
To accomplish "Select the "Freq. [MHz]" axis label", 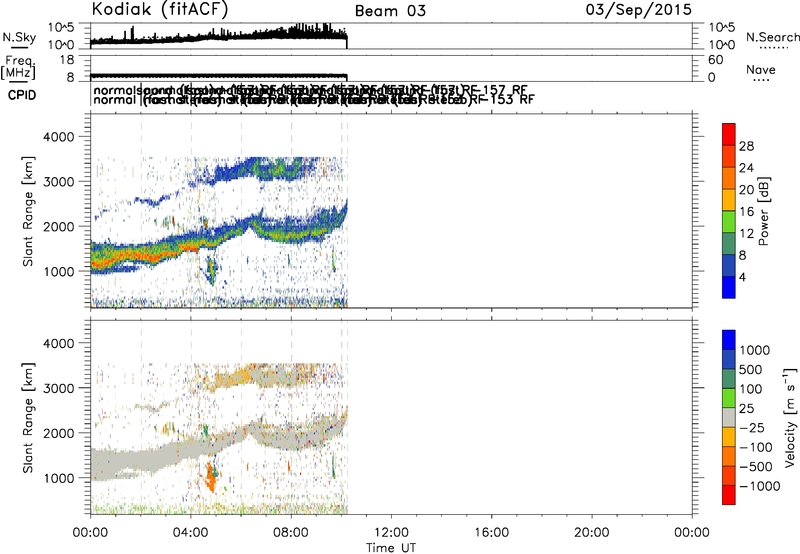I will (18, 68).
